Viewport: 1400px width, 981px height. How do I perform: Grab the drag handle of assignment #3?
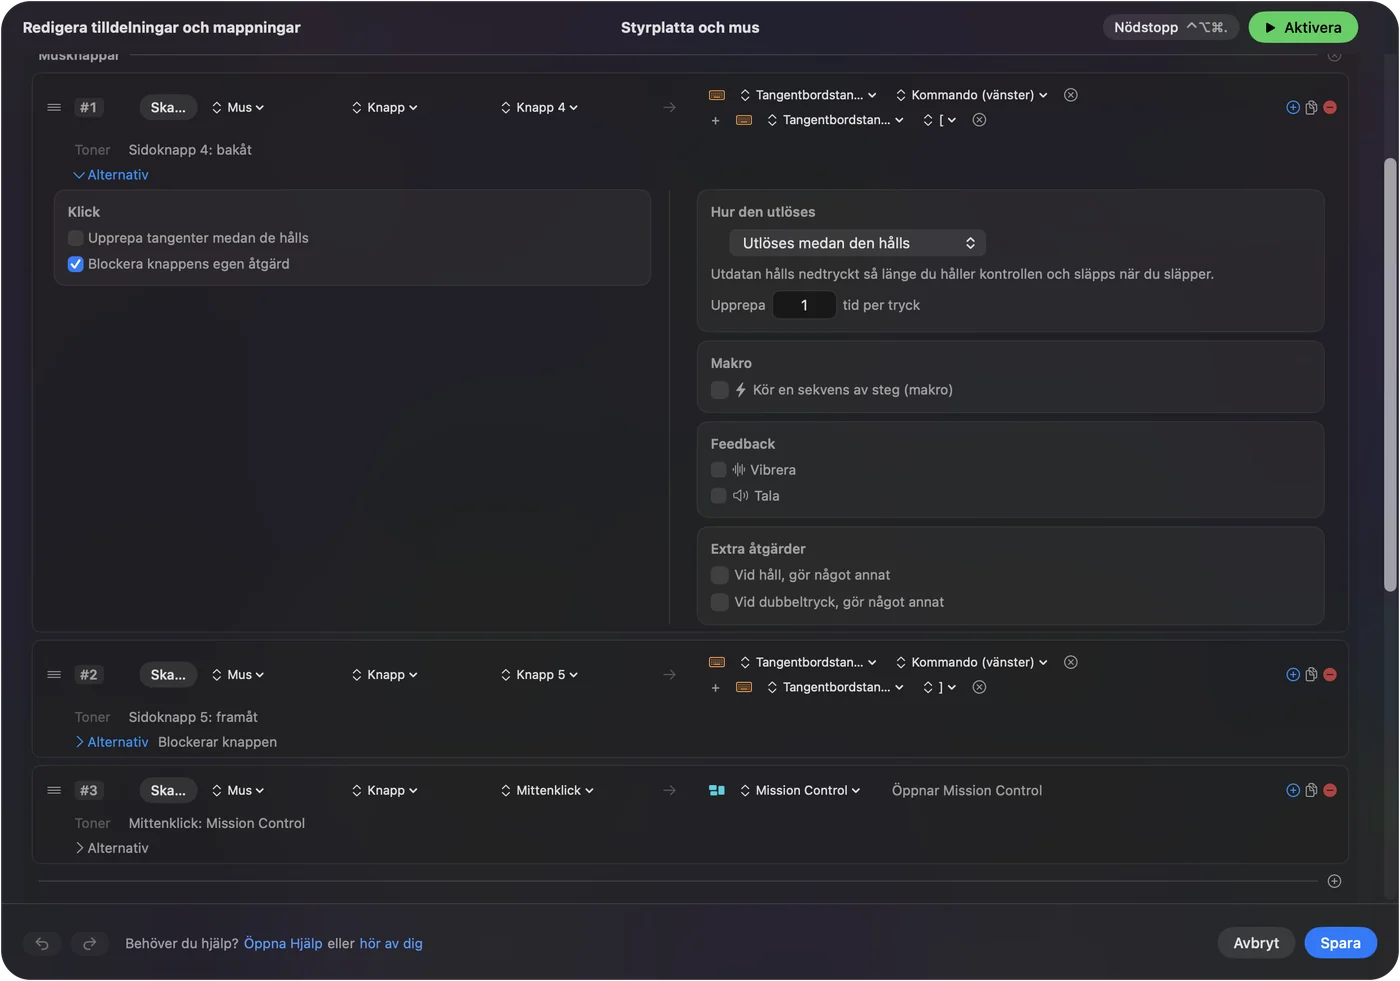(54, 790)
